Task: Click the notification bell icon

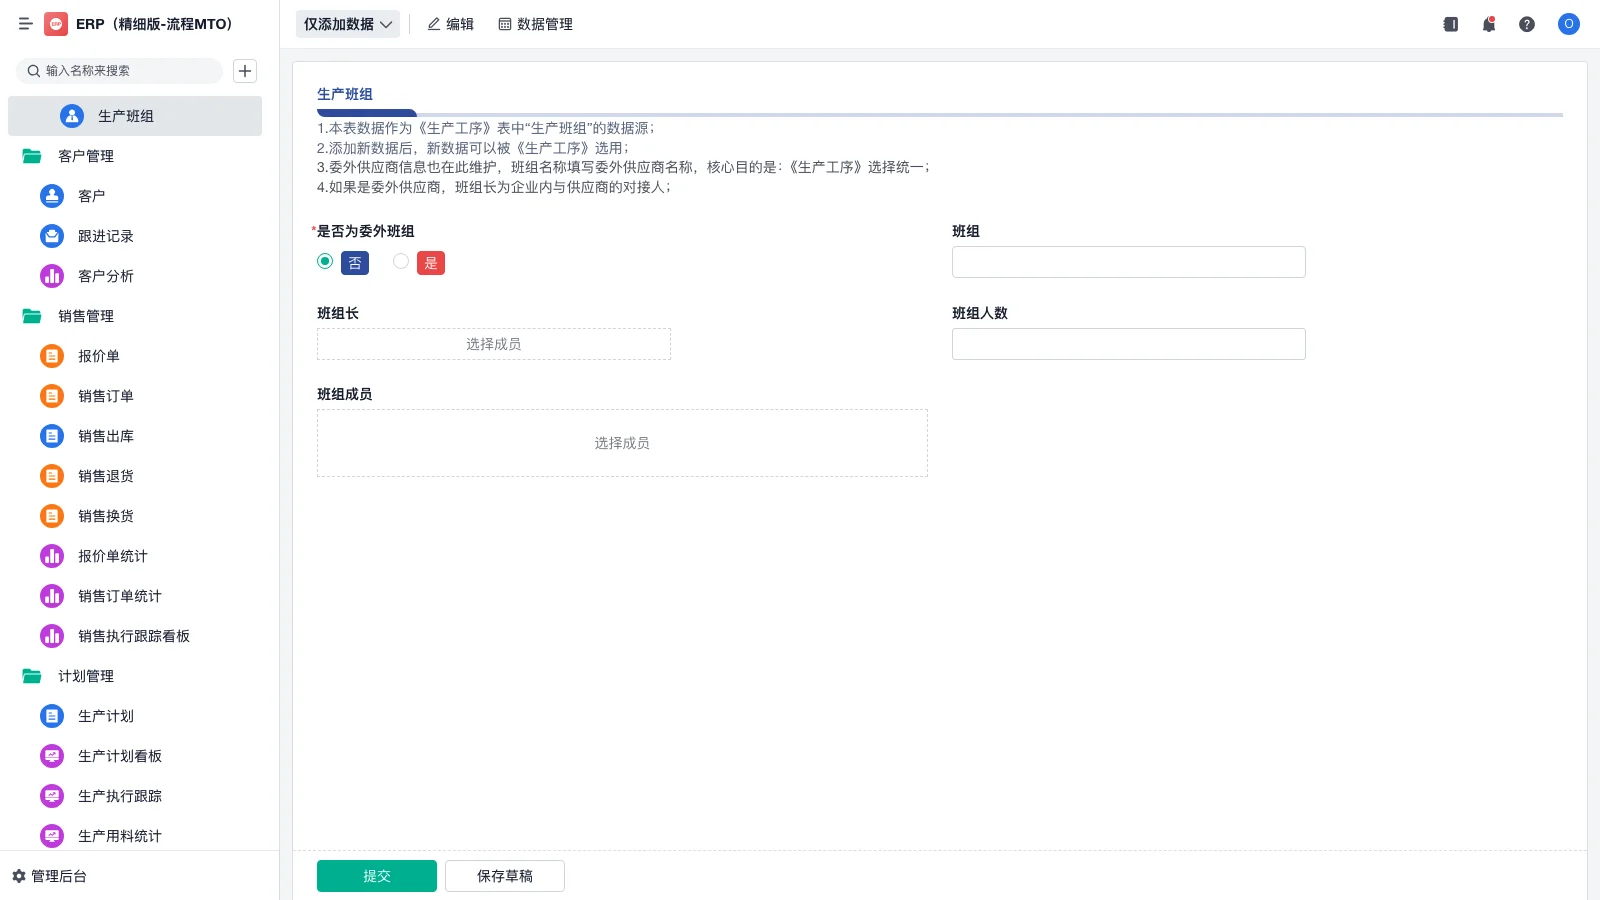Action: click(1488, 24)
